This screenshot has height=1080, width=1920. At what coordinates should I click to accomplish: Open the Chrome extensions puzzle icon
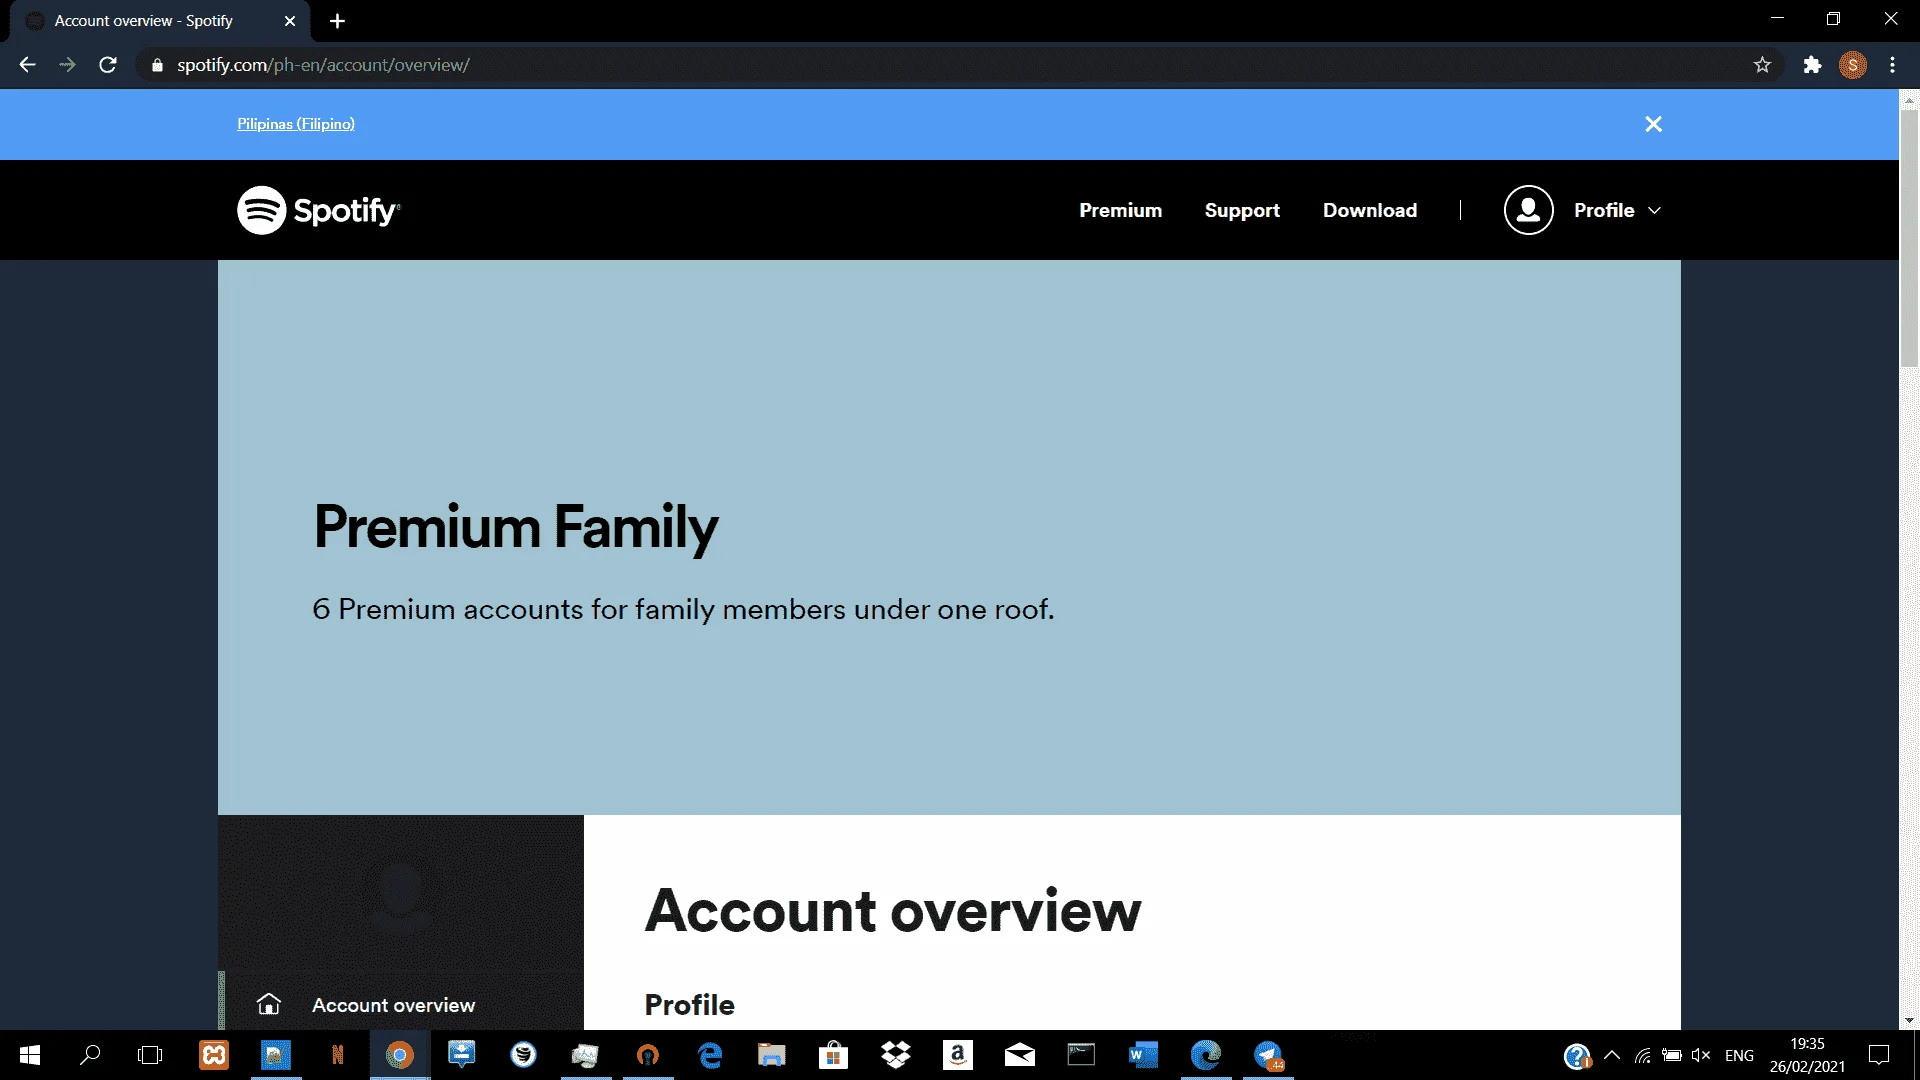click(1812, 65)
